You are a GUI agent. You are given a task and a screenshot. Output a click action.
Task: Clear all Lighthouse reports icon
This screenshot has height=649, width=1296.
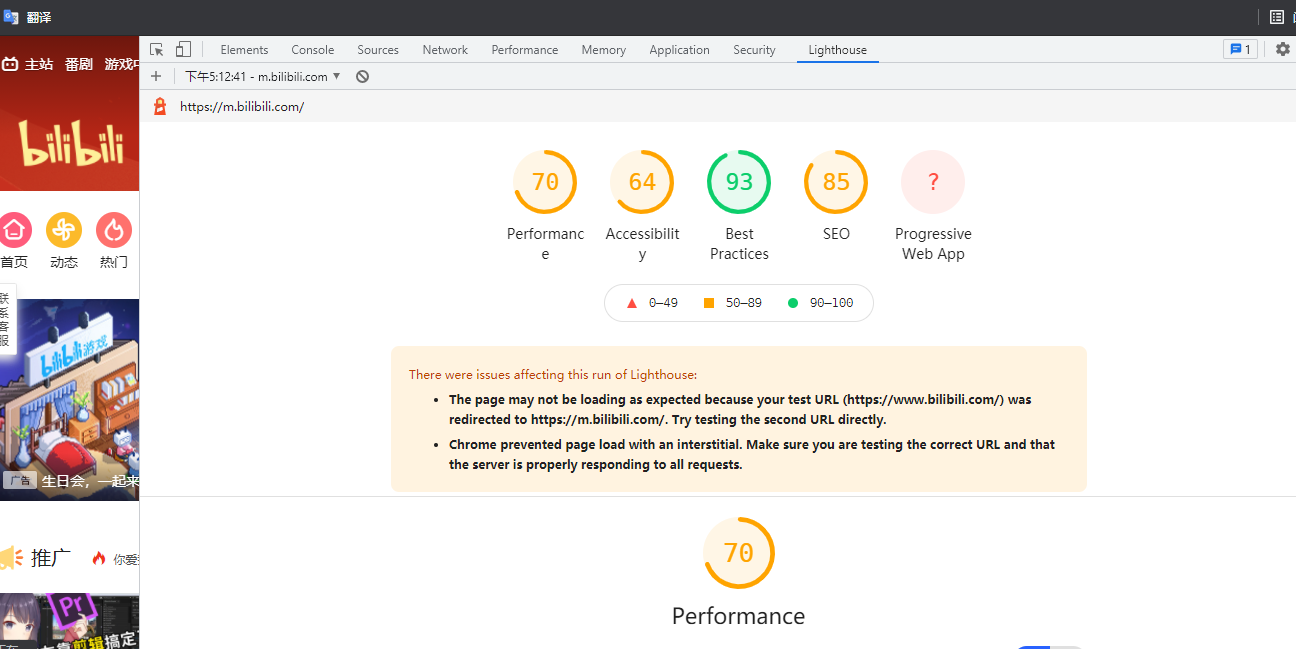click(362, 76)
